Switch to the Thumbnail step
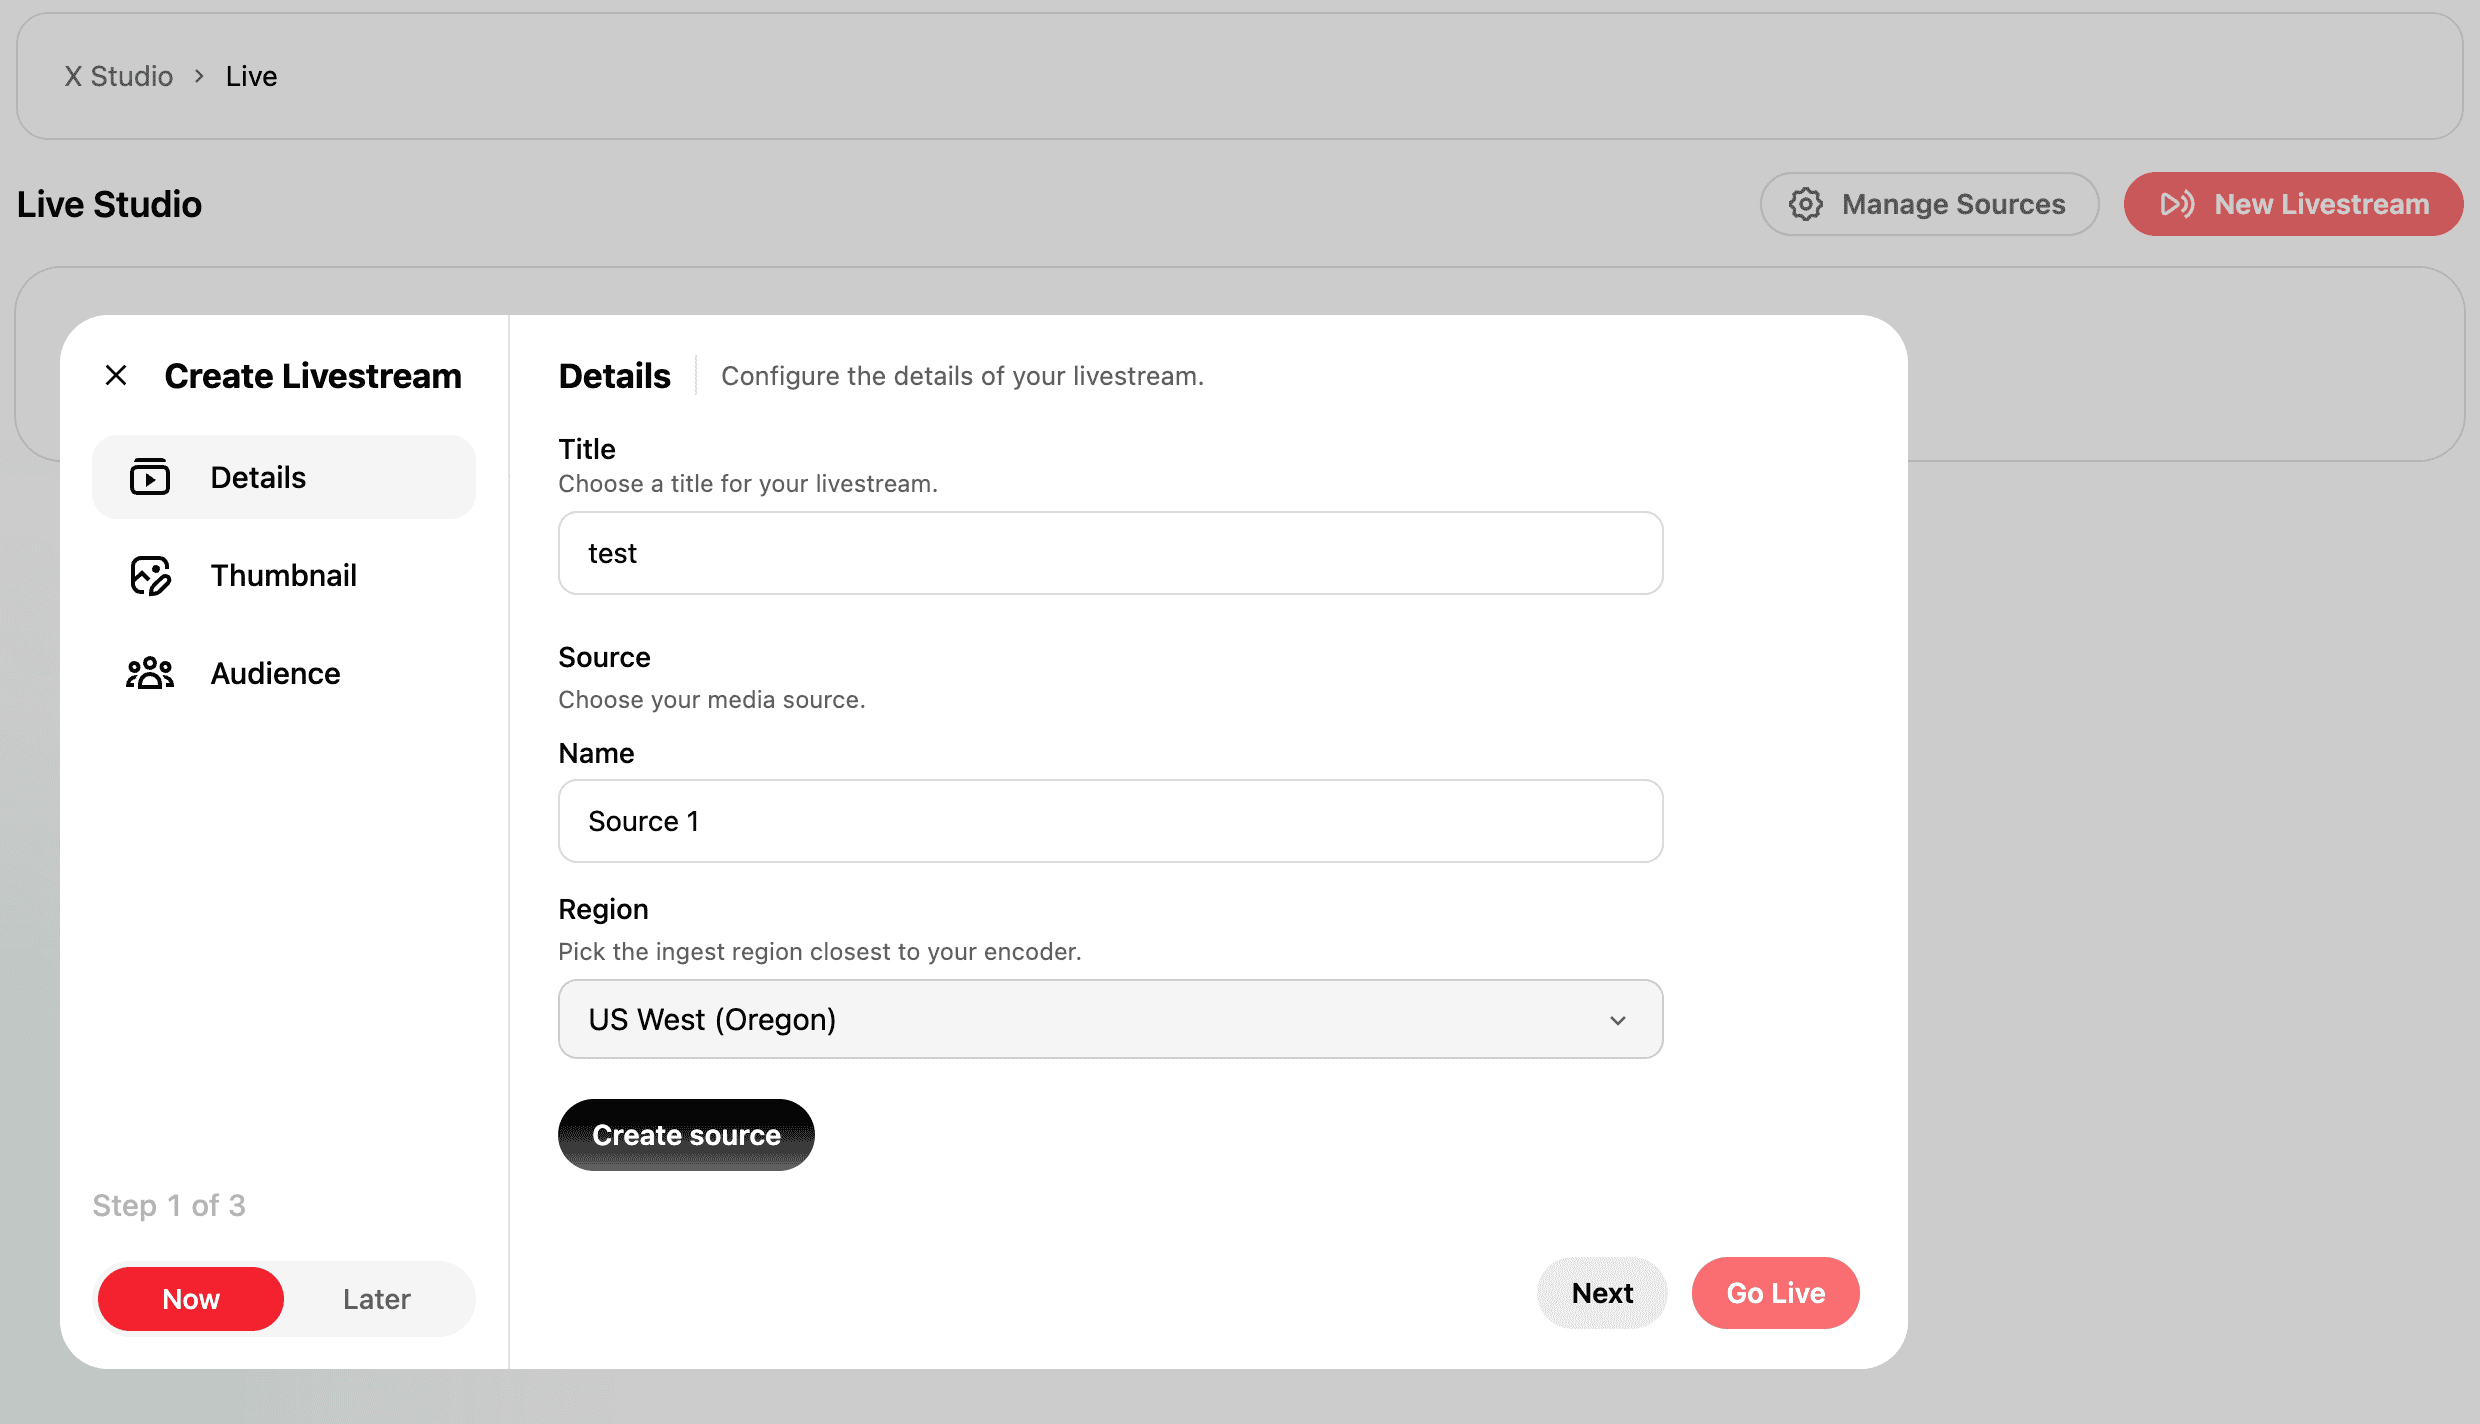This screenshot has height=1424, width=2480. (x=284, y=575)
